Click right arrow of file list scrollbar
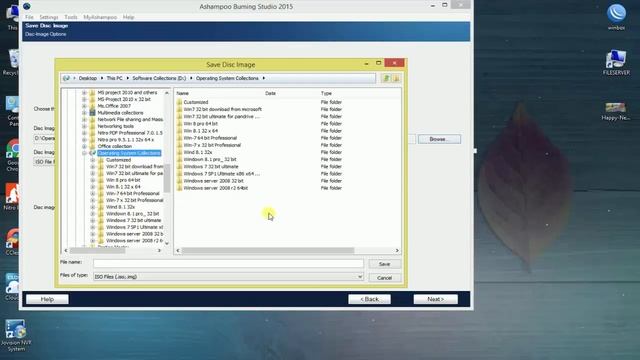The width and height of the screenshot is (640, 360). click(397, 251)
